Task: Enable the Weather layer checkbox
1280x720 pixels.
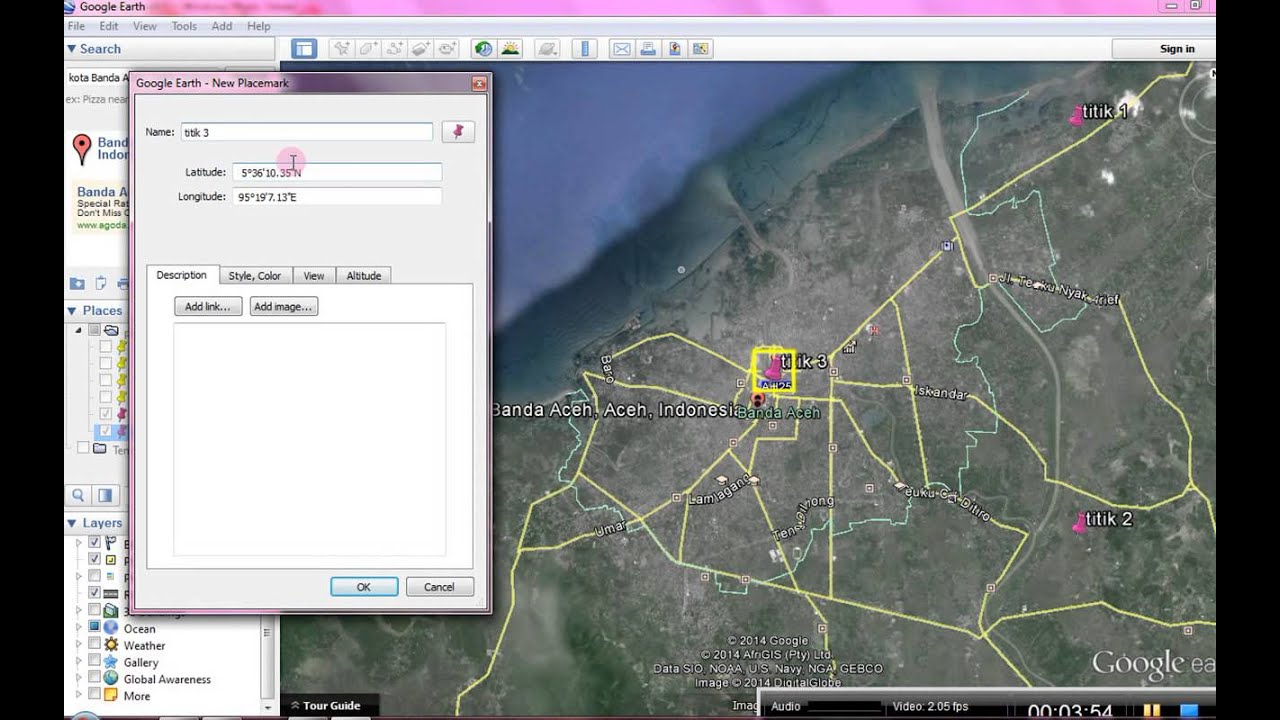Action: click(x=94, y=645)
